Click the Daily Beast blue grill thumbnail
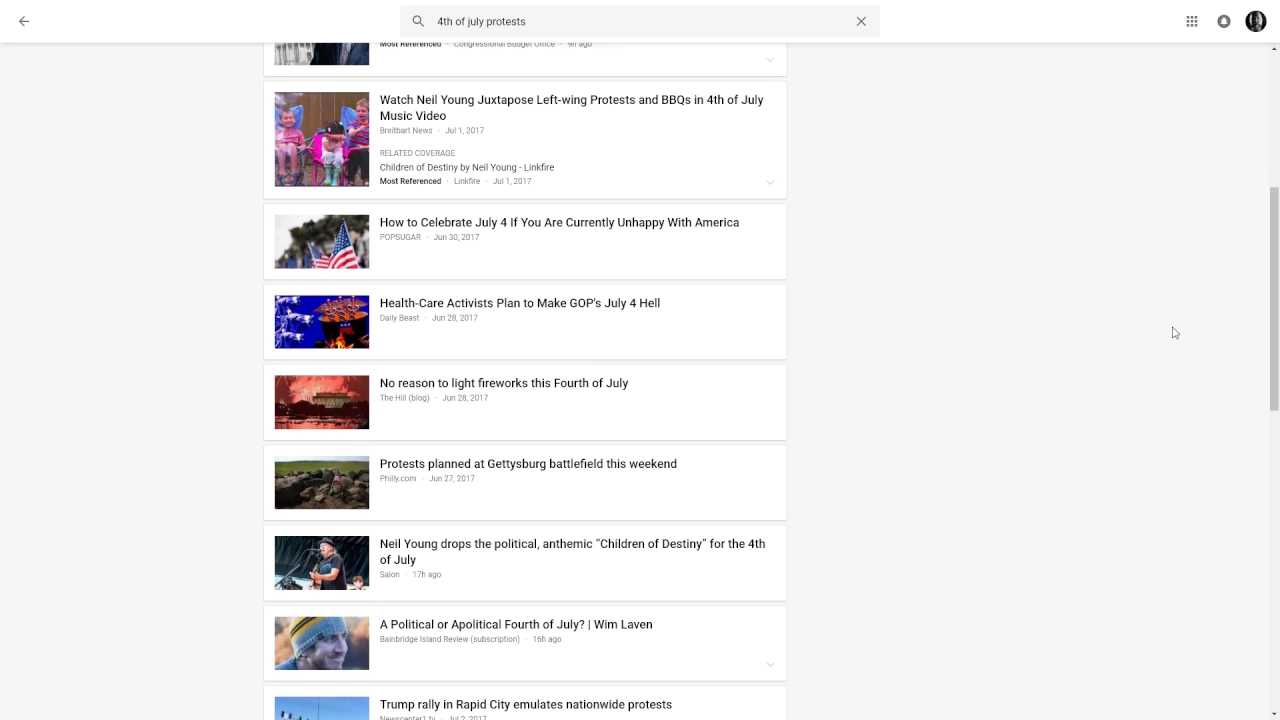Viewport: 1280px width, 720px height. [x=322, y=322]
